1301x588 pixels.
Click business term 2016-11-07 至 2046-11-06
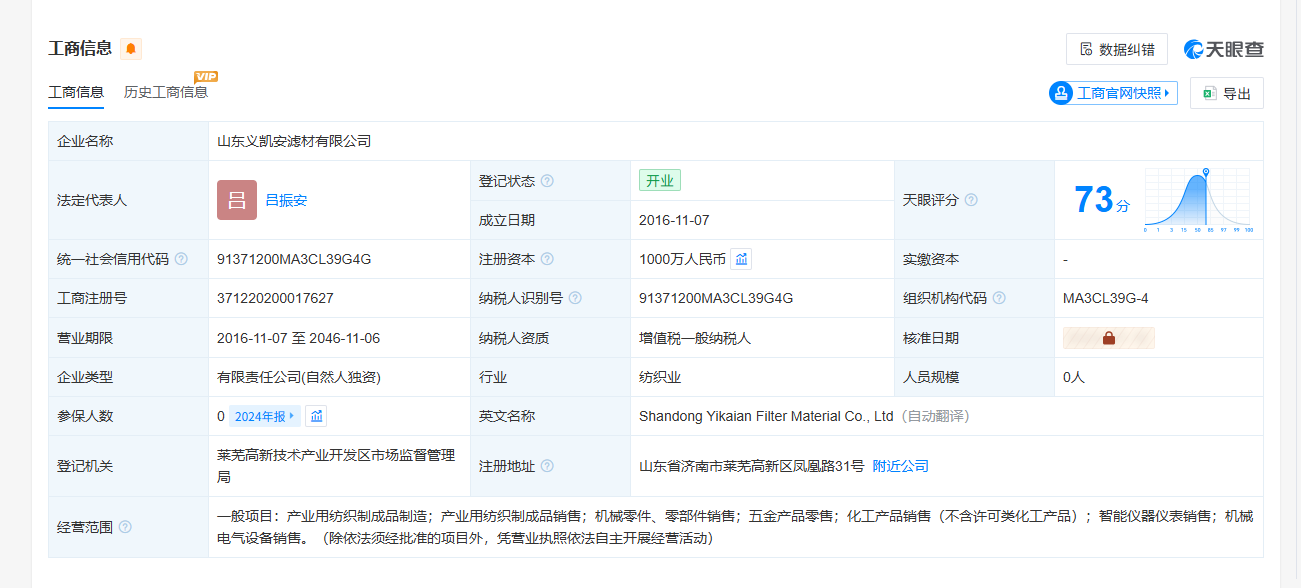298,338
